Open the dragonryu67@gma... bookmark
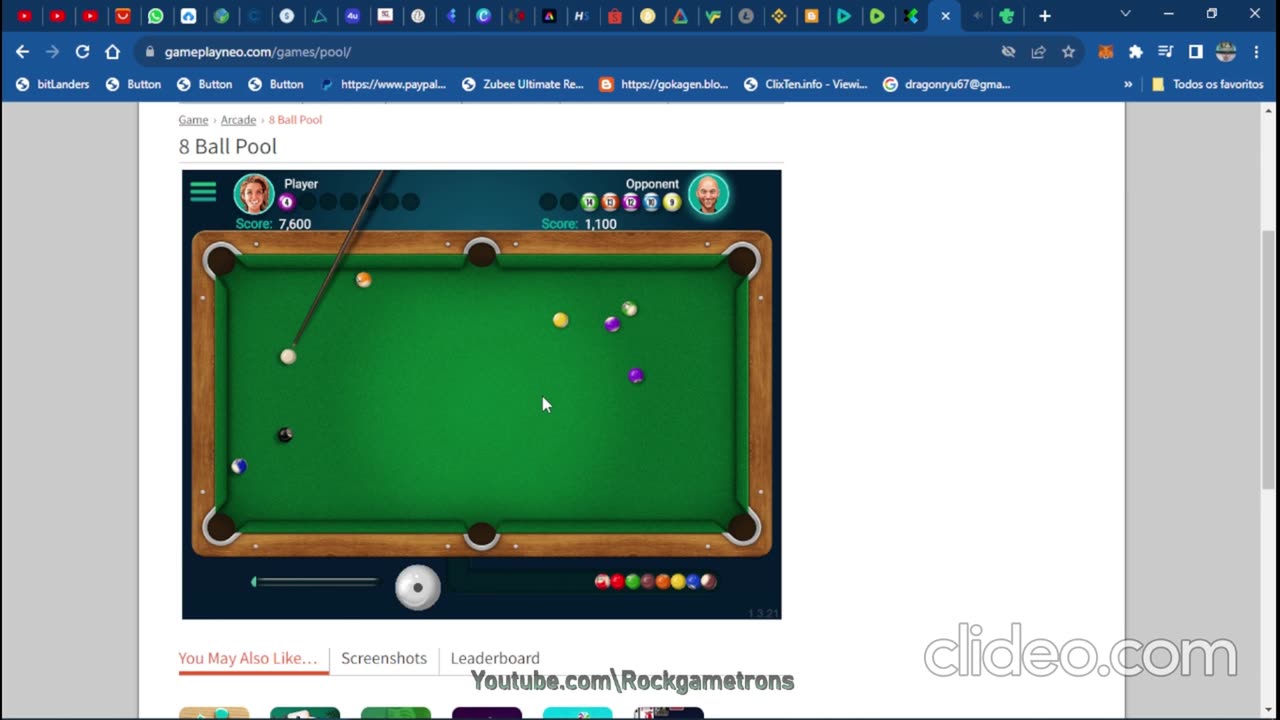 (x=947, y=85)
